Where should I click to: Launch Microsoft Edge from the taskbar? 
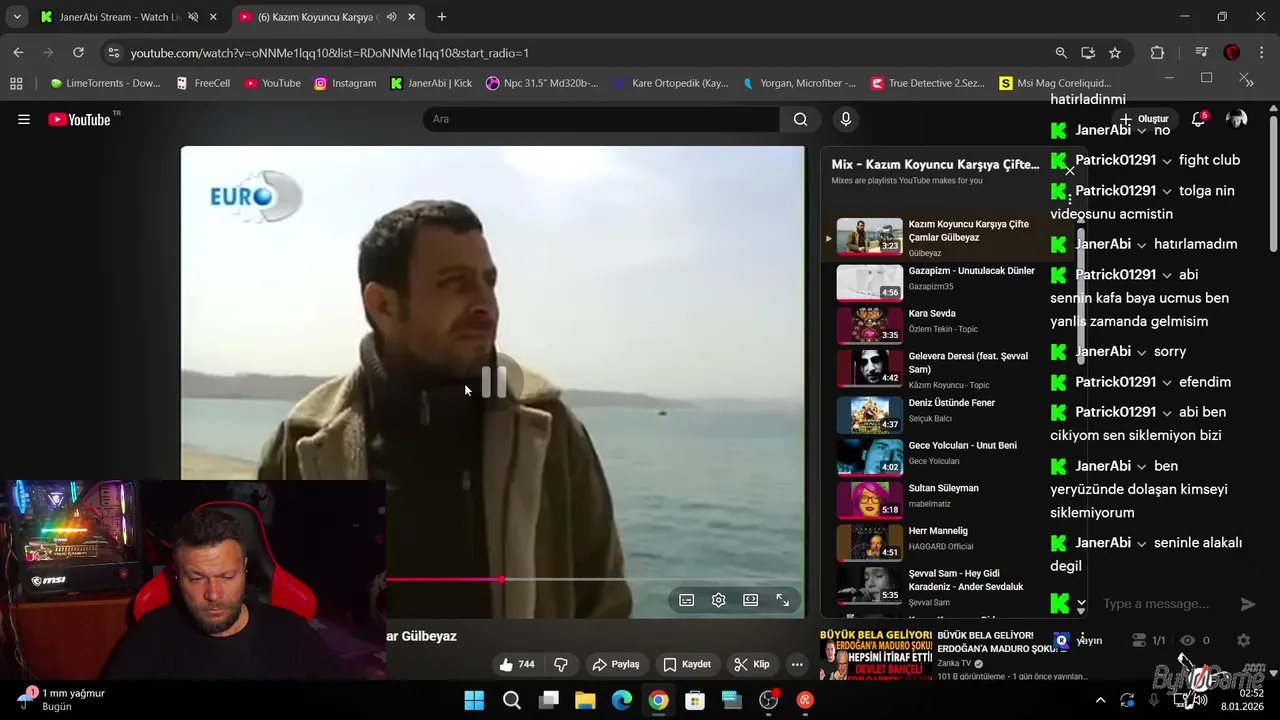tap(622, 700)
